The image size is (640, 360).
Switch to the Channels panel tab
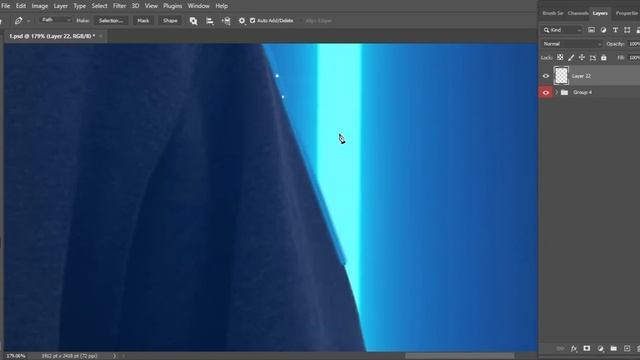[x=578, y=13]
